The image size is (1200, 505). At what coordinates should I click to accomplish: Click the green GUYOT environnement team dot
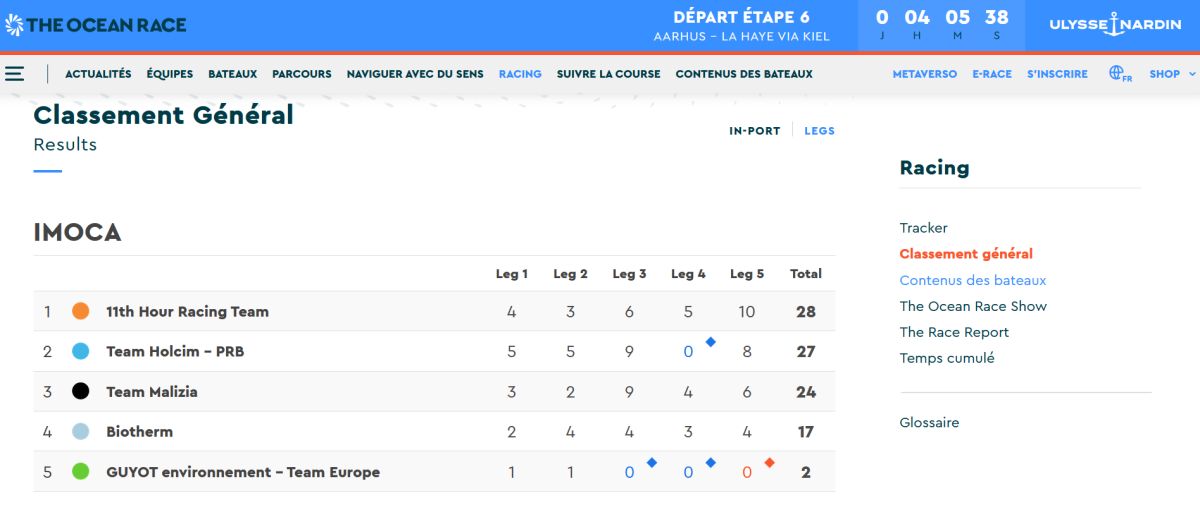pos(81,471)
